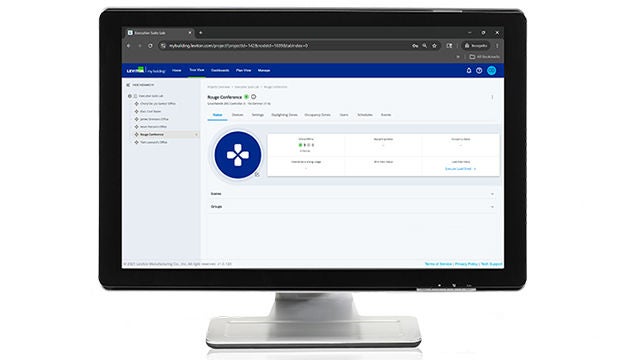Open Dashboards in the top navigation
The width and height of the screenshot is (640, 360).
coord(220,70)
